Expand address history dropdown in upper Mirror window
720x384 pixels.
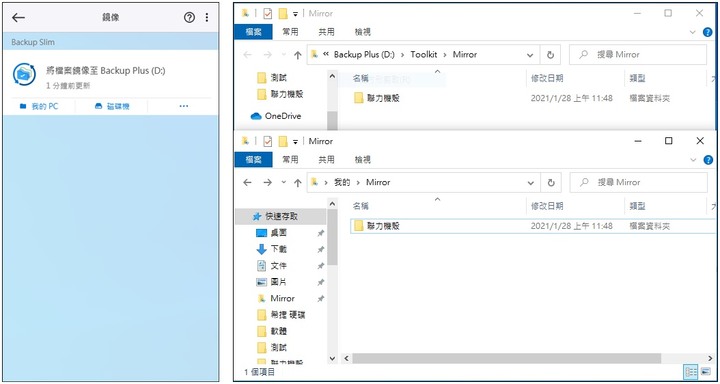click(530, 55)
